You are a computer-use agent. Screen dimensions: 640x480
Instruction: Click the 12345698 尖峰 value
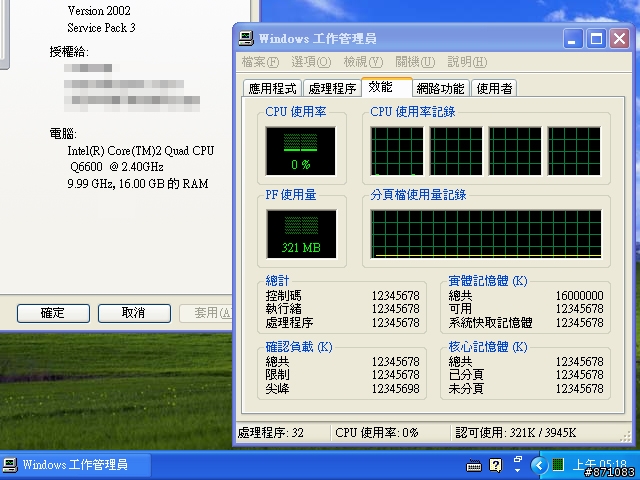click(396, 389)
